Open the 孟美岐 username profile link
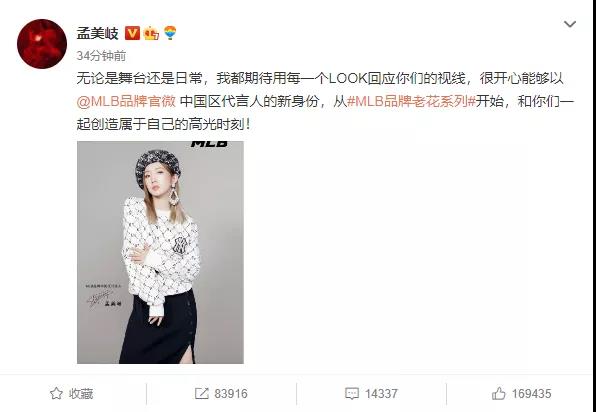Image resolution: width=596 pixels, height=412 pixels. coord(98,33)
